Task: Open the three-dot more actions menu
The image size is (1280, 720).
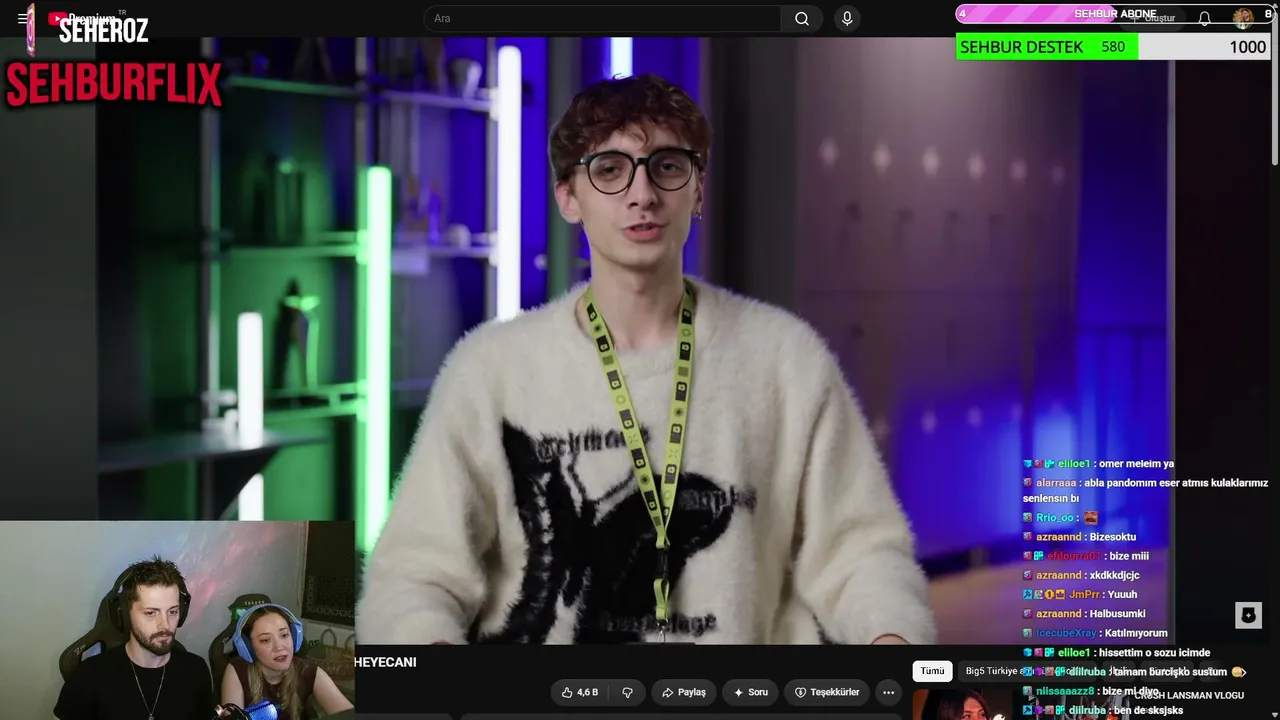Action: [888, 692]
